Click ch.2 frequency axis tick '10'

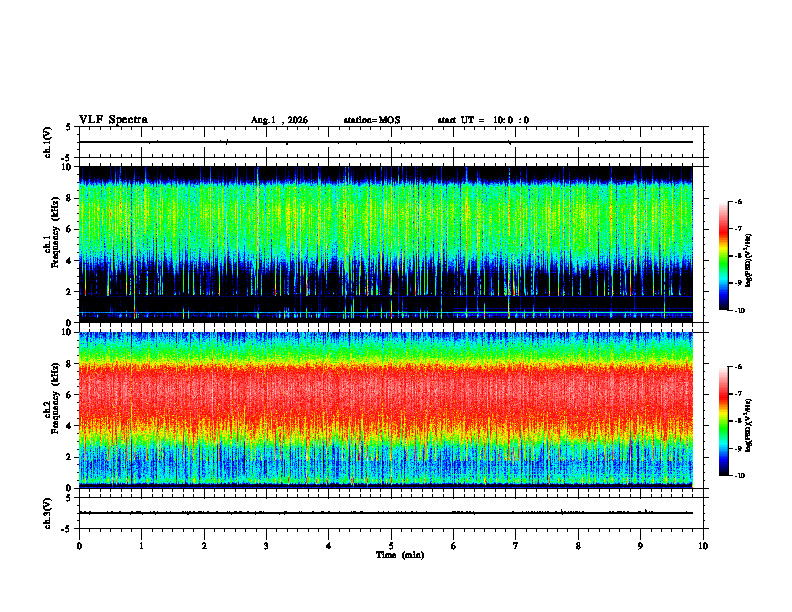pyautogui.click(x=68, y=332)
